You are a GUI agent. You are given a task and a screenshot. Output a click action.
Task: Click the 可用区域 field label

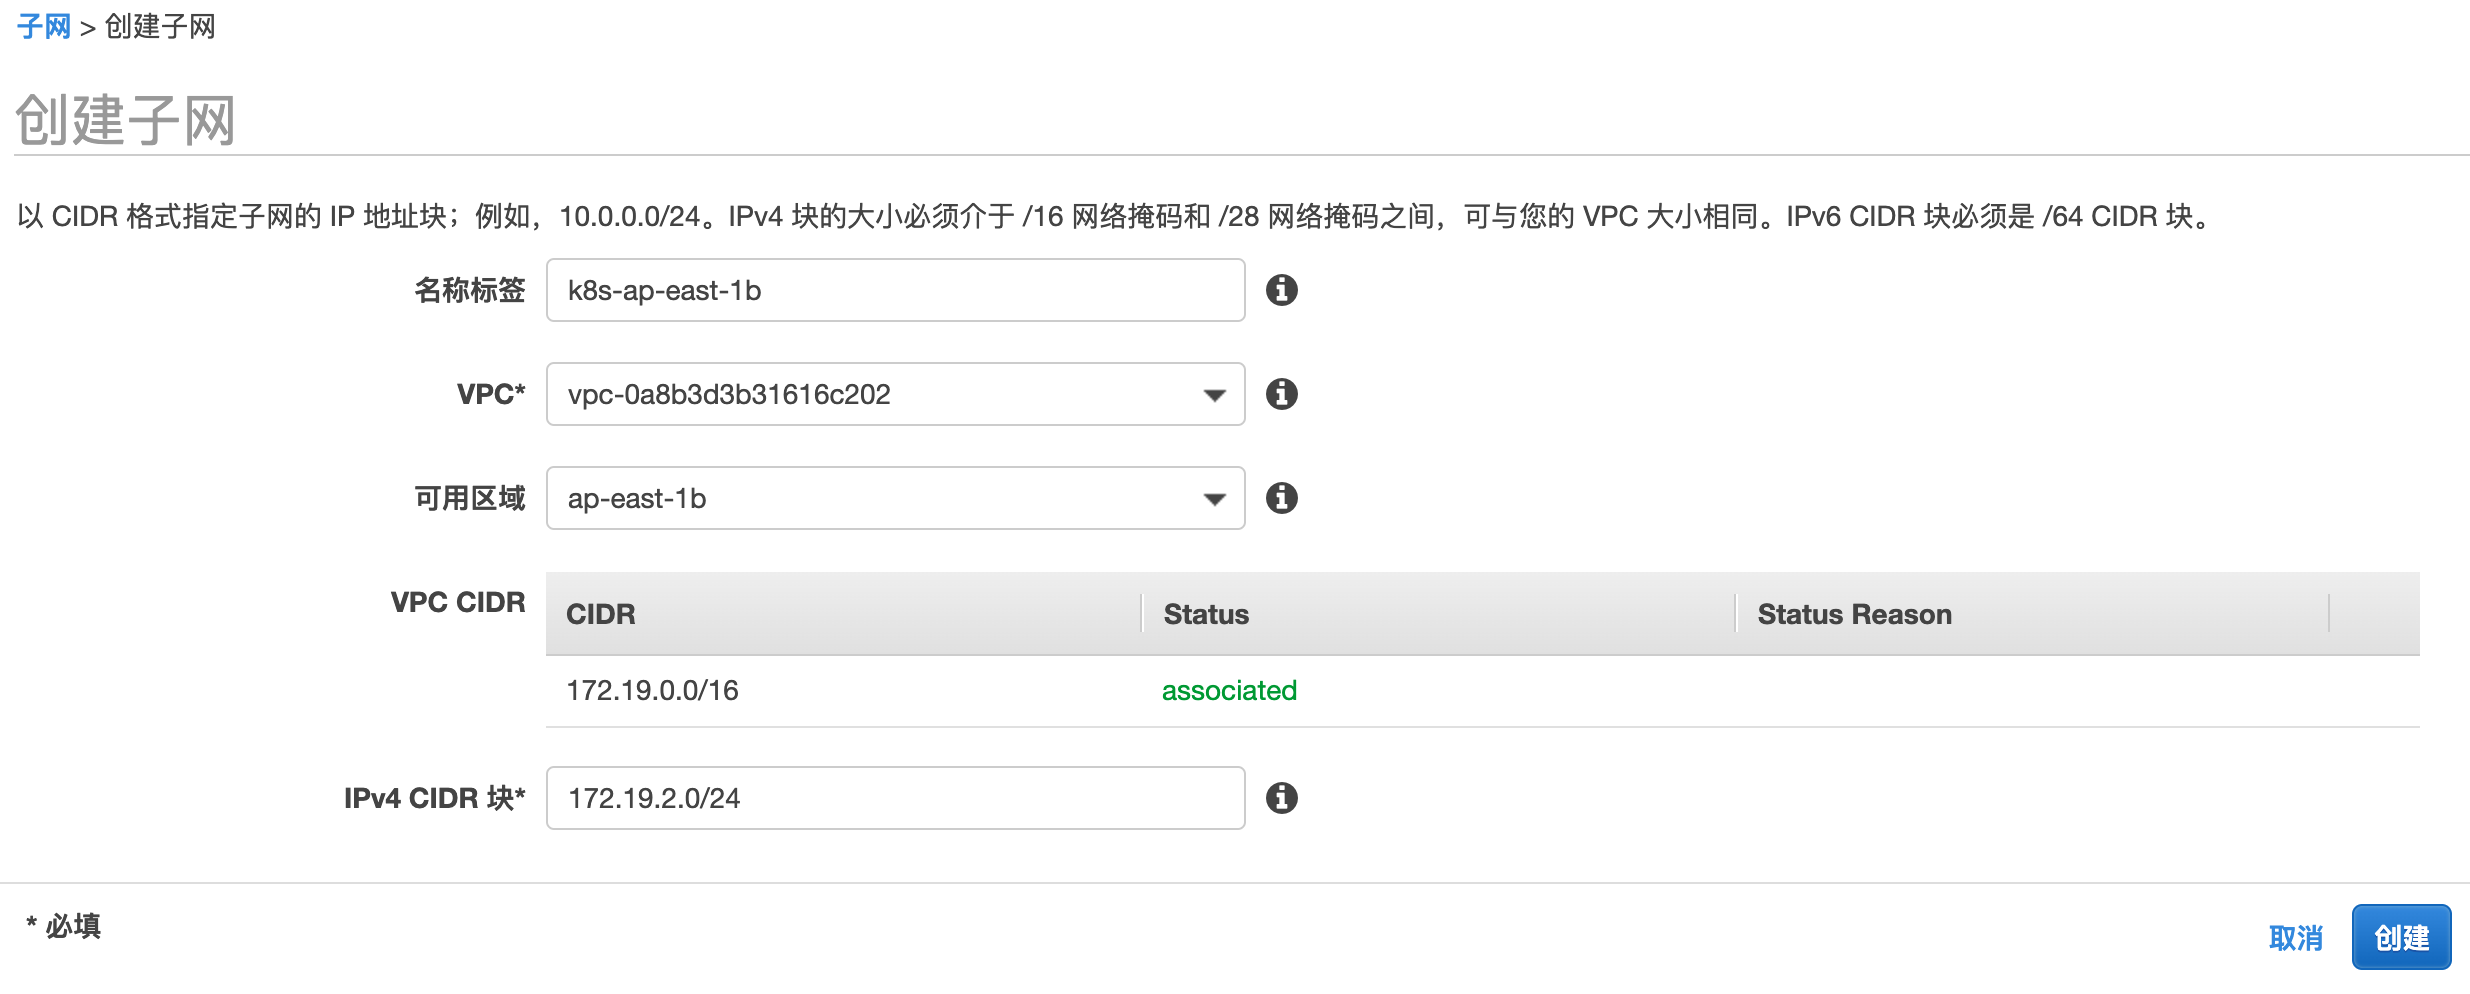(469, 498)
